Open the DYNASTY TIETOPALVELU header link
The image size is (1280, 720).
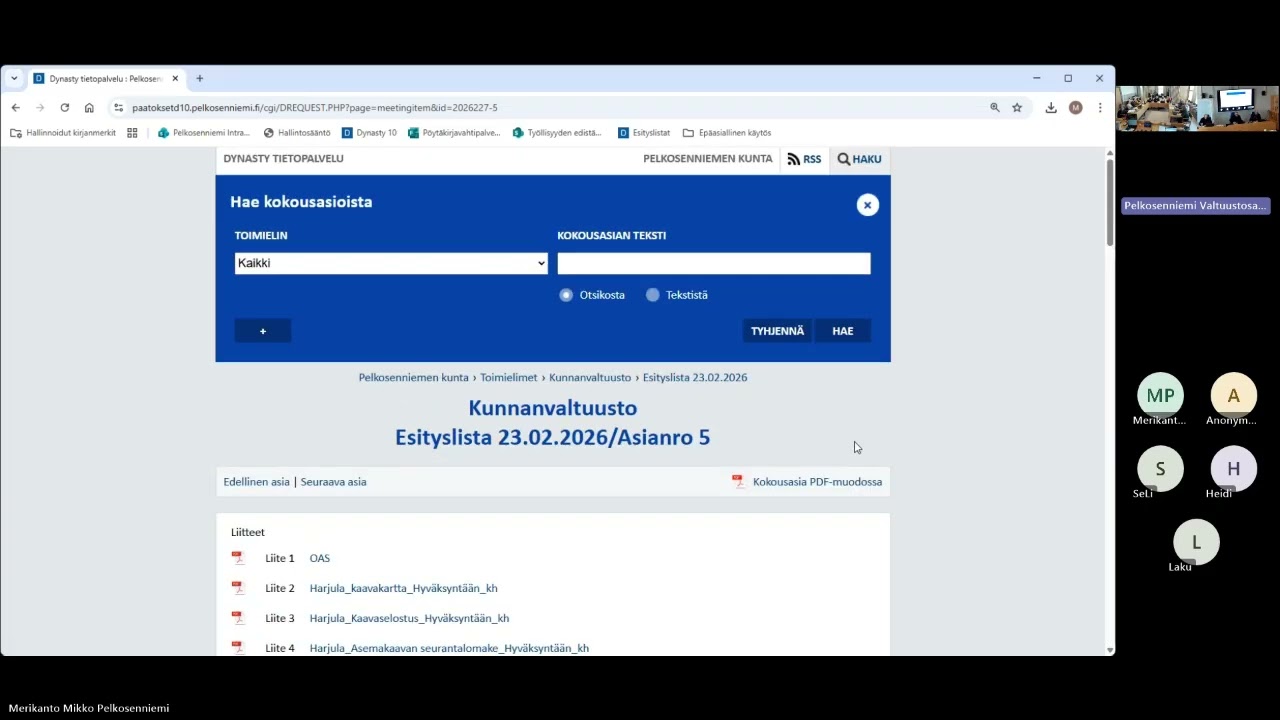283,159
